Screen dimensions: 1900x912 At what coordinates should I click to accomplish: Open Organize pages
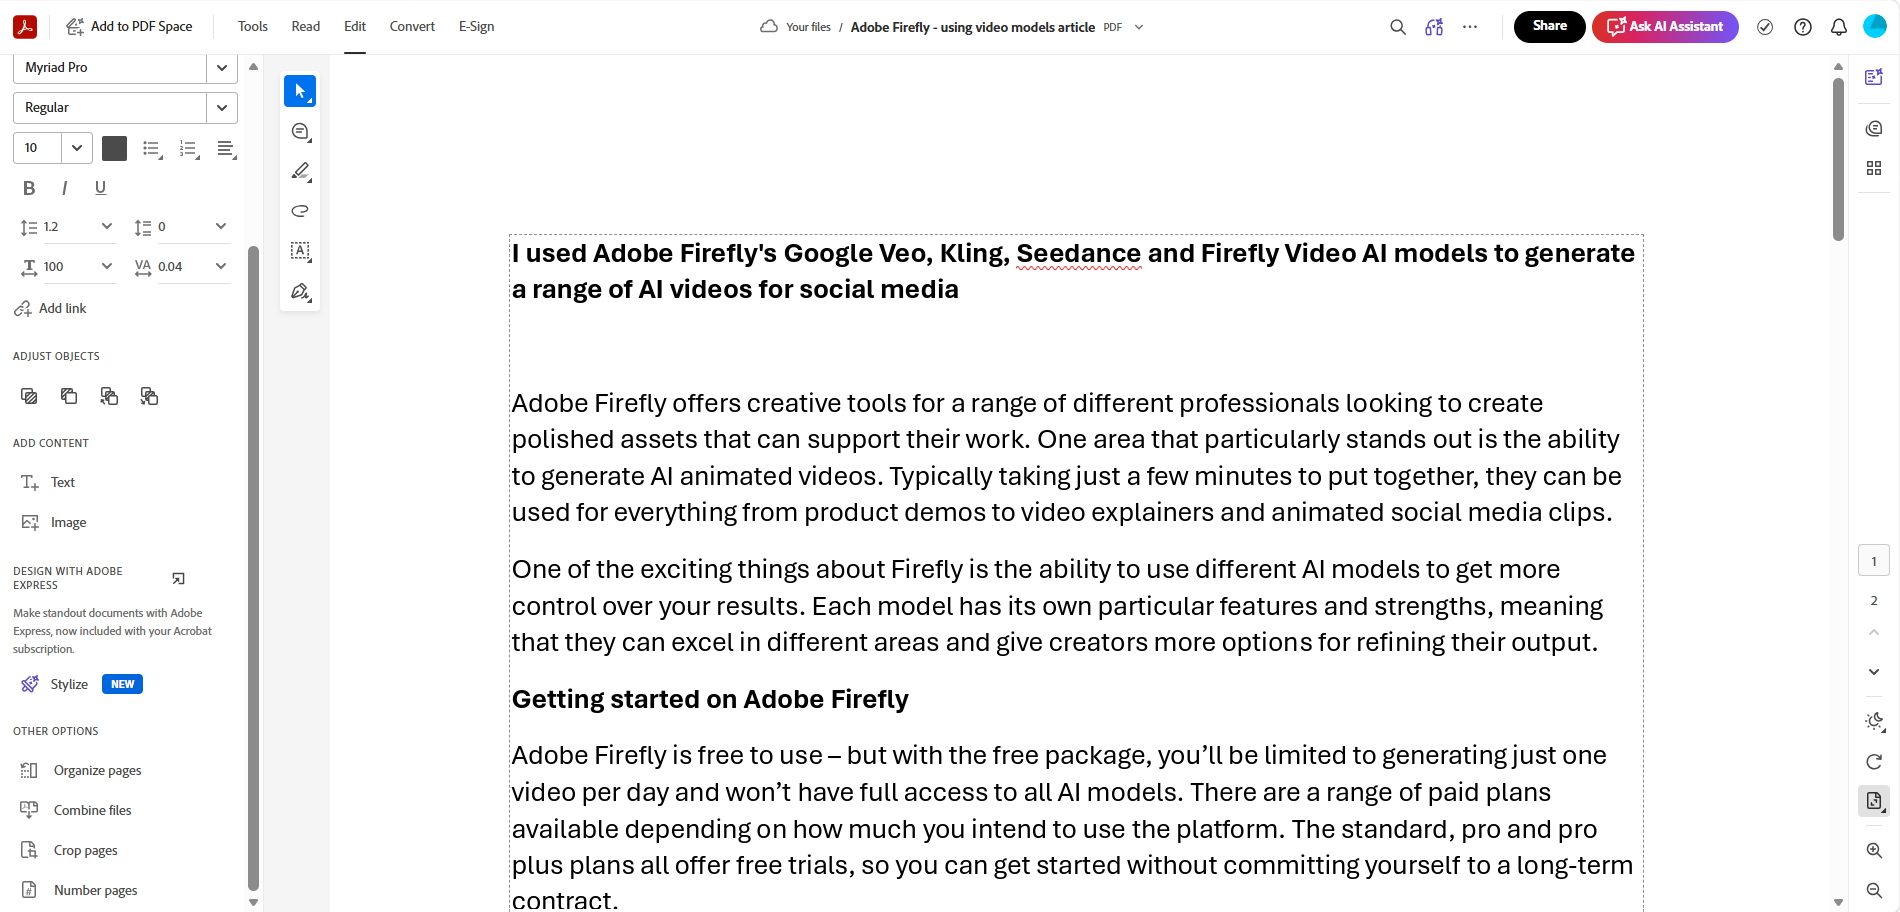[82, 770]
